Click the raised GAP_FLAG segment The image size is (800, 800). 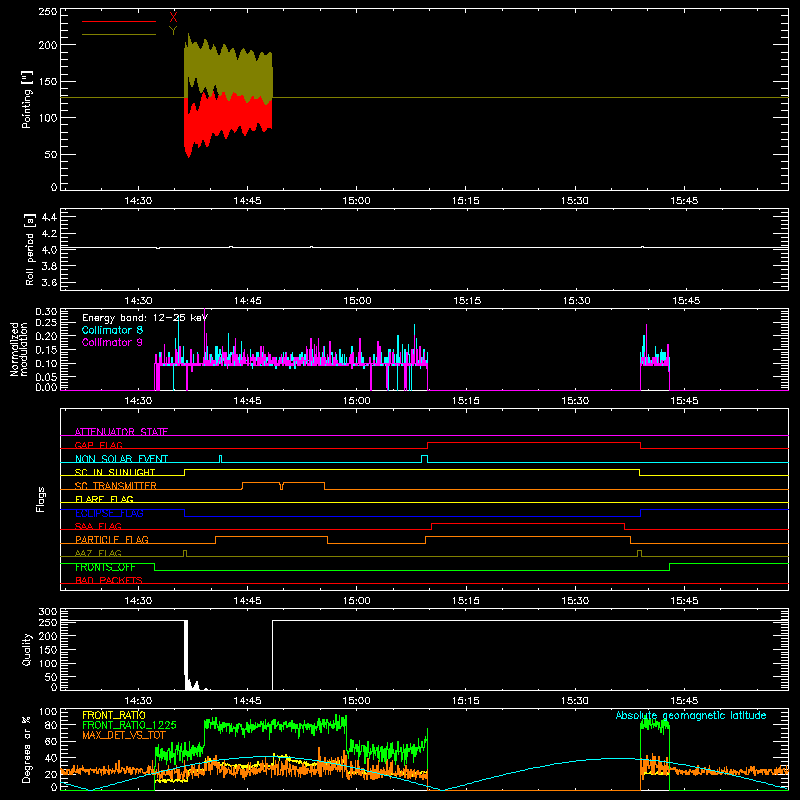pos(534,443)
